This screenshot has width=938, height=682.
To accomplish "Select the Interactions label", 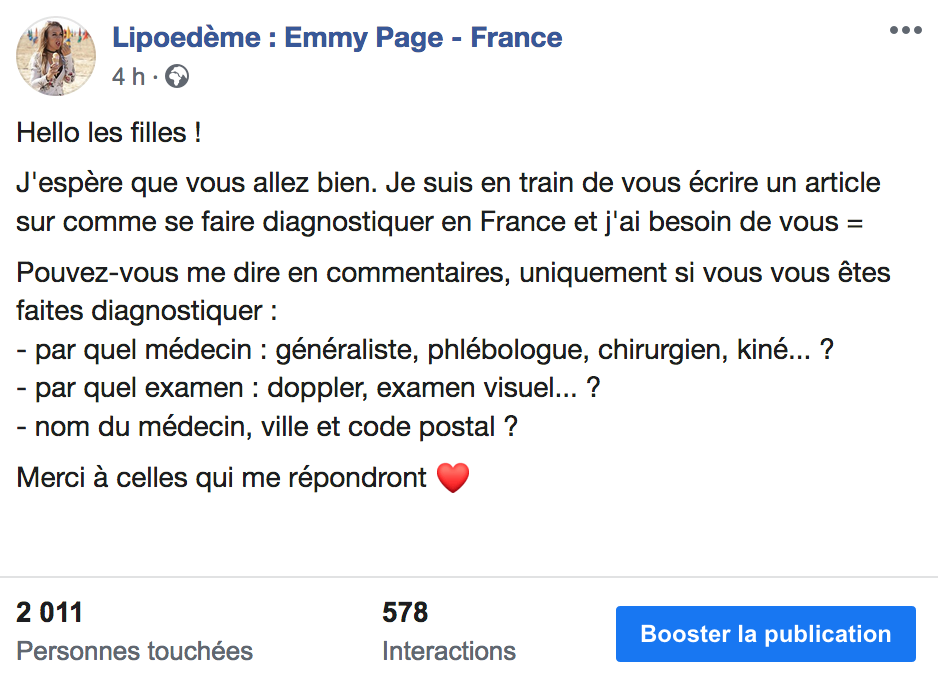I will coord(449,651).
